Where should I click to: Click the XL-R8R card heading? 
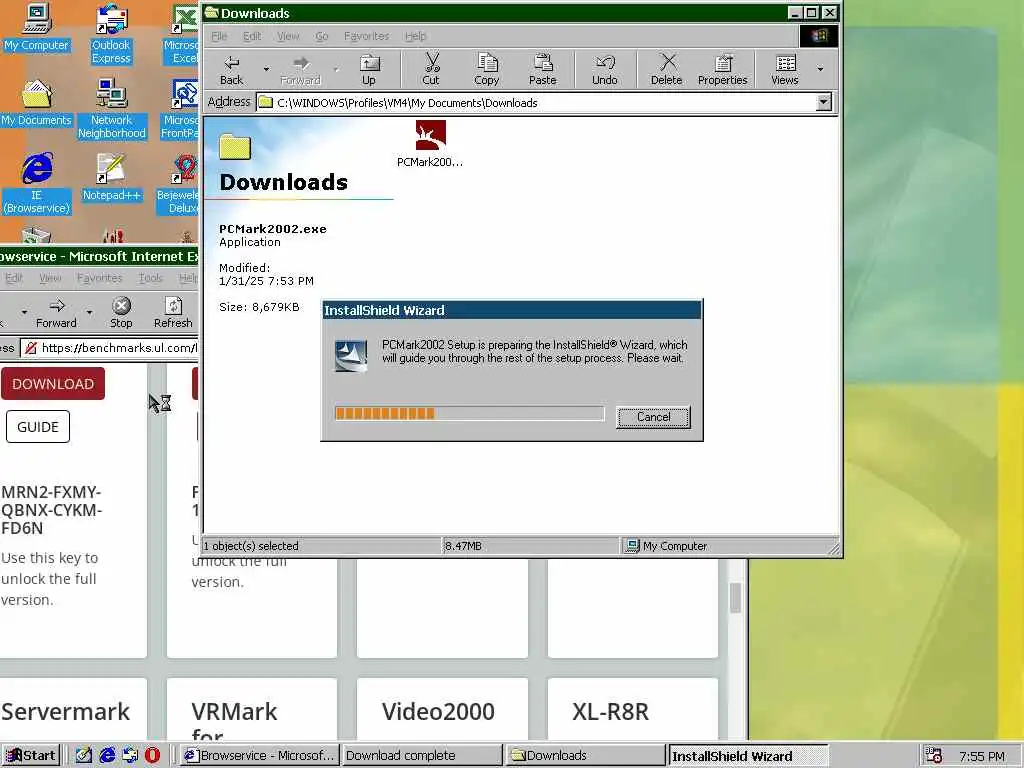[611, 711]
